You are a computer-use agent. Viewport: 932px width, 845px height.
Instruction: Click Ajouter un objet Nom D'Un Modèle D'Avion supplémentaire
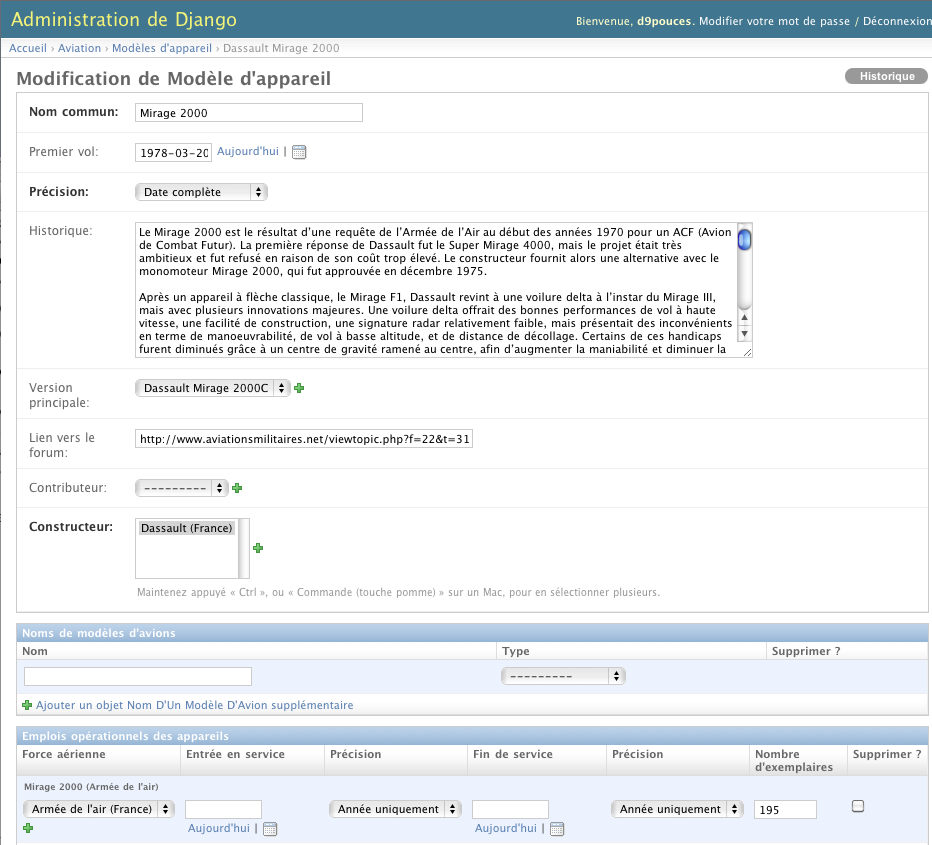click(194, 705)
